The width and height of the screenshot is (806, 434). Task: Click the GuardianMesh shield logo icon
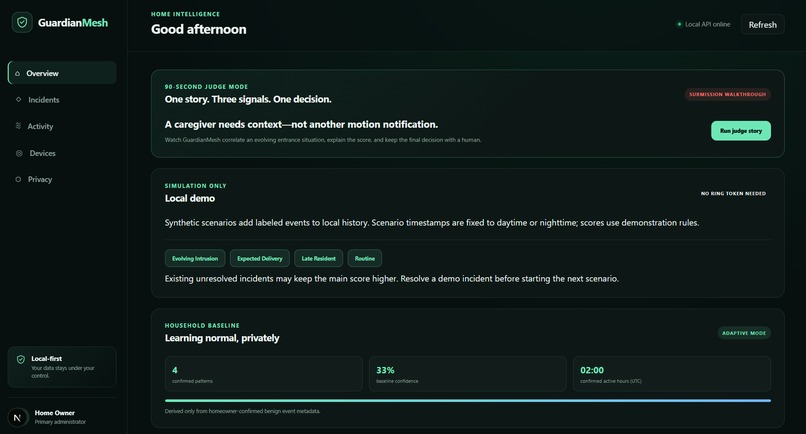pos(22,23)
